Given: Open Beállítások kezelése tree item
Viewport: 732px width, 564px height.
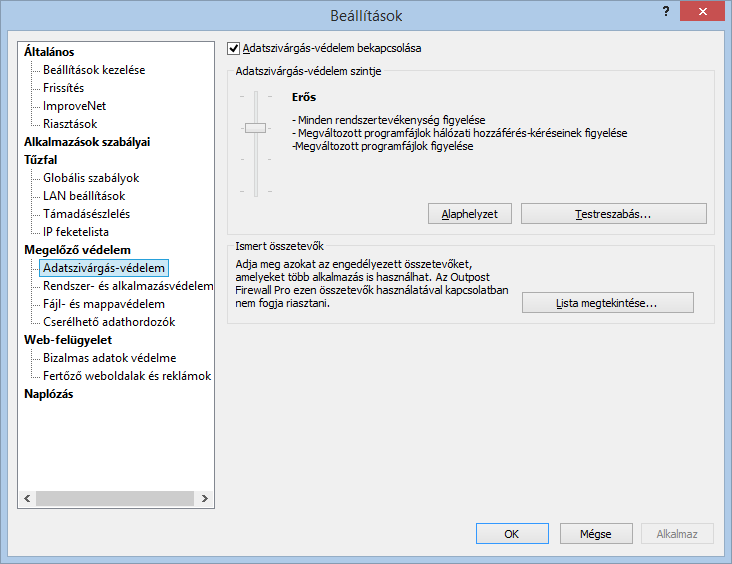Looking at the screenshot, I should point(94,70).
